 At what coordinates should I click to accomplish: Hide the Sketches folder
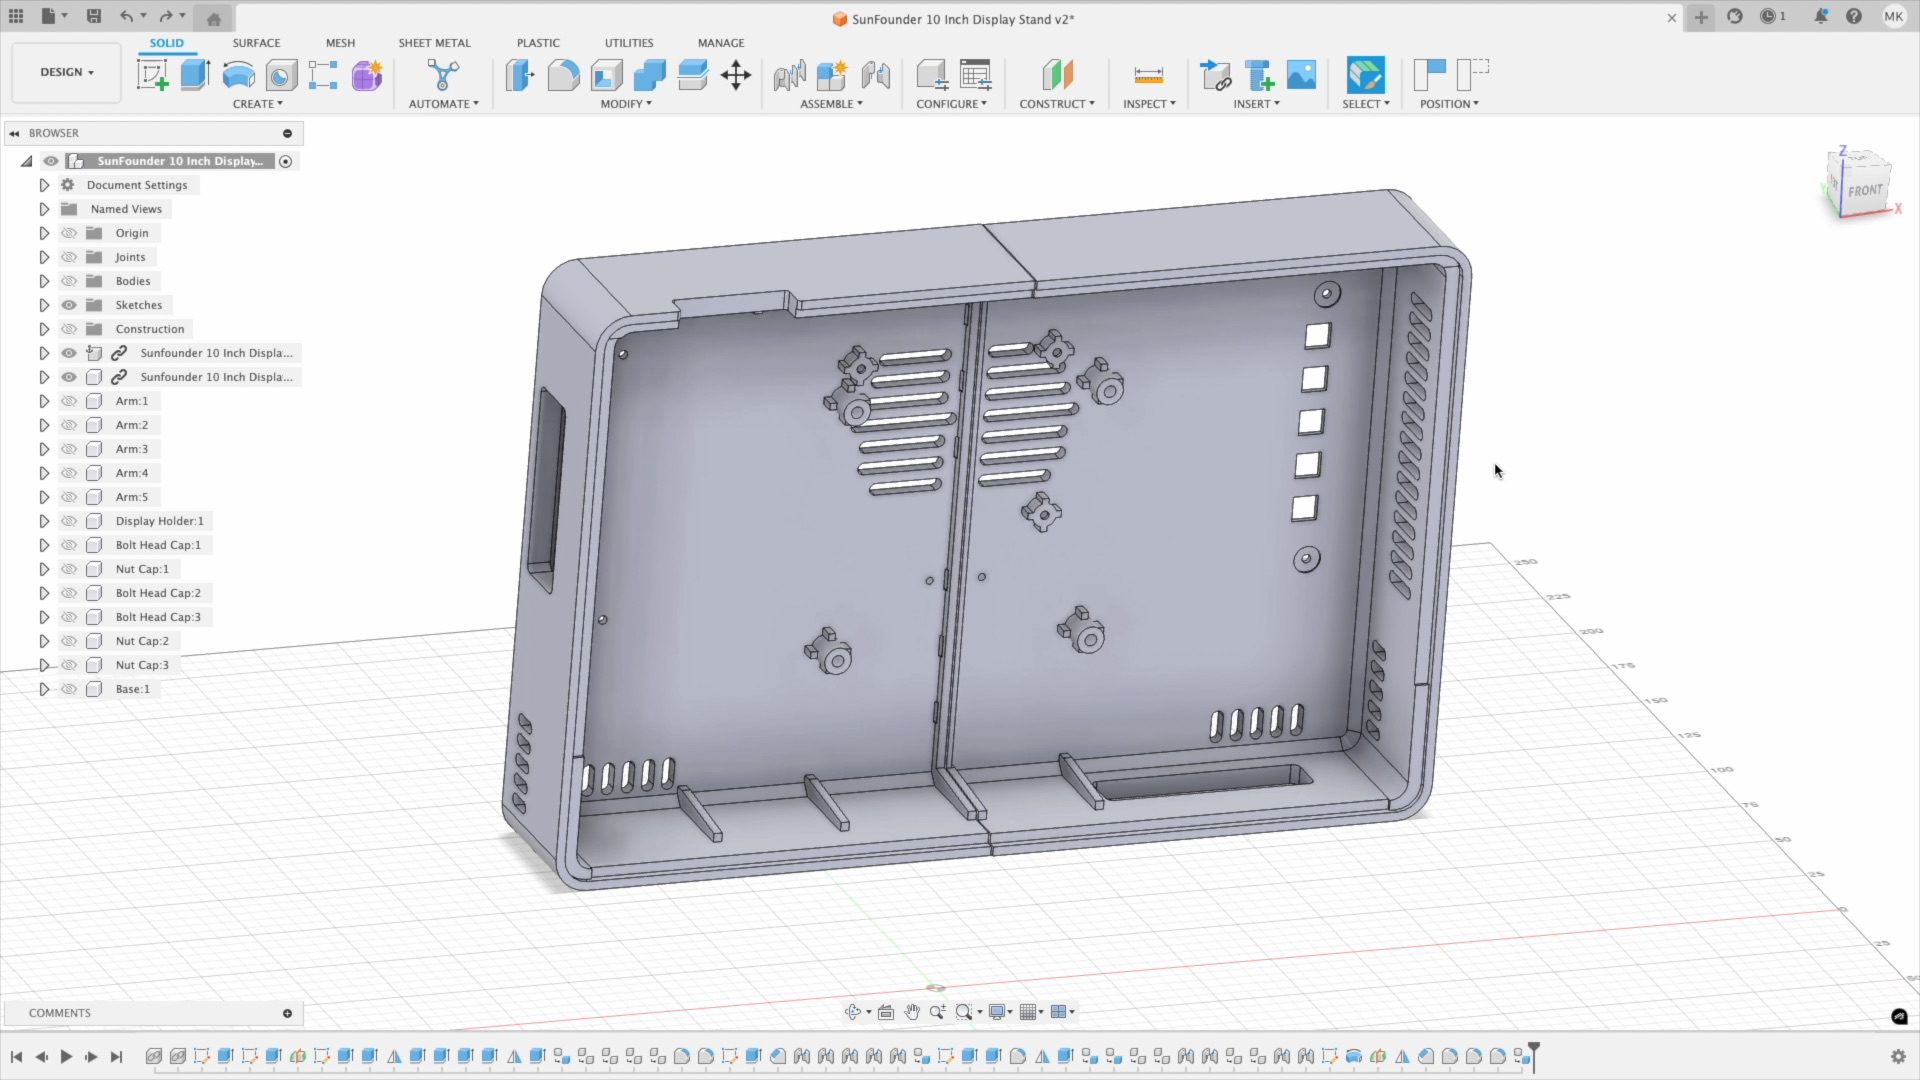tap(69, 305)
